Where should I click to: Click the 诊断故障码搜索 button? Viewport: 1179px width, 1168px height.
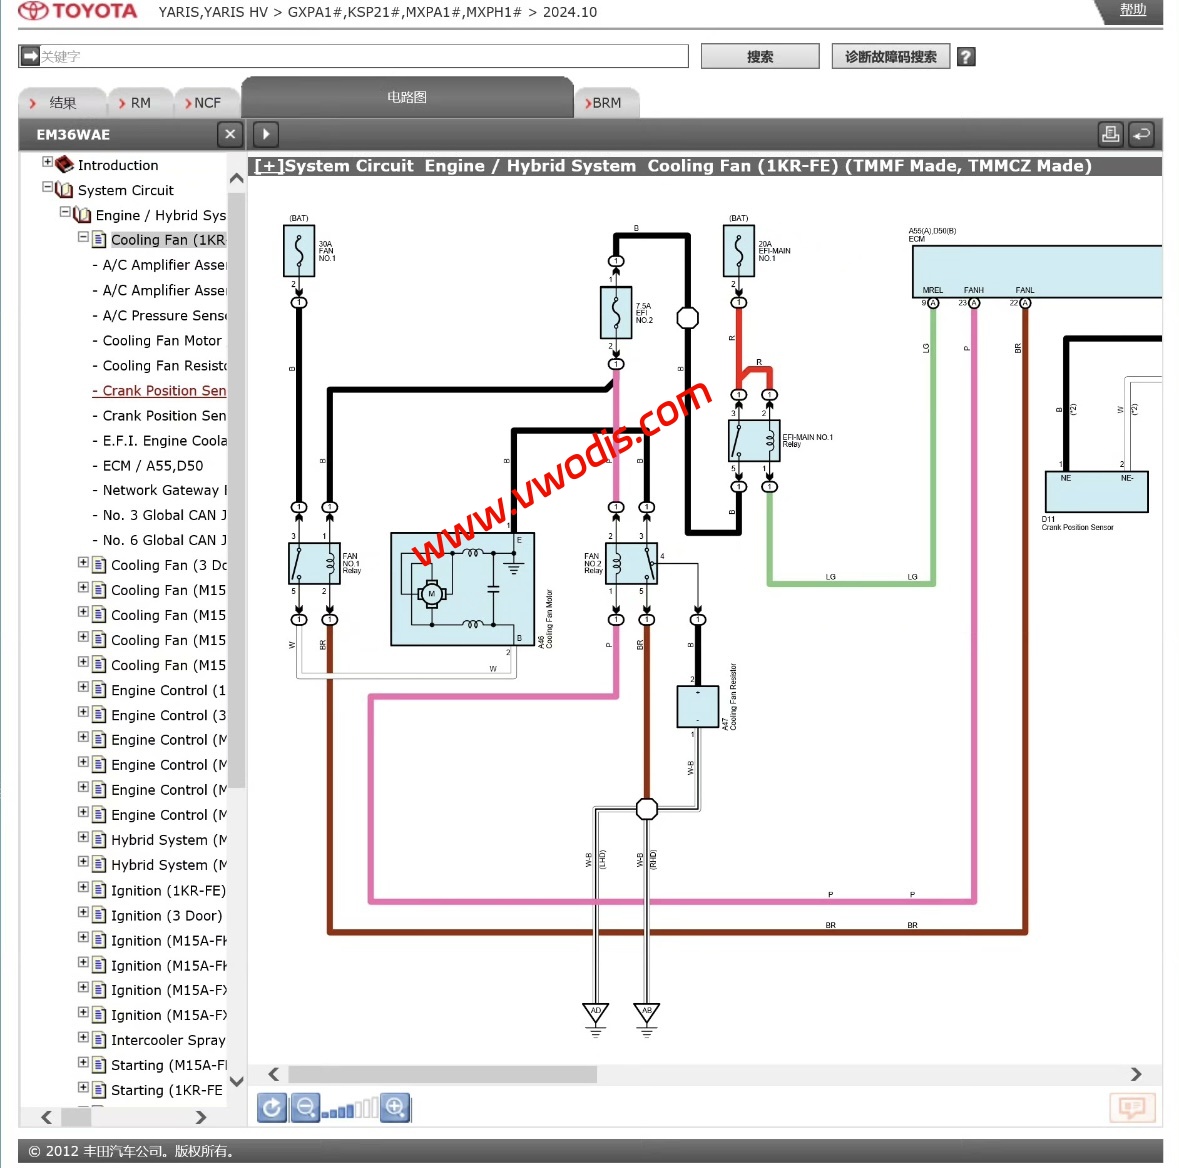coord(890,57)
